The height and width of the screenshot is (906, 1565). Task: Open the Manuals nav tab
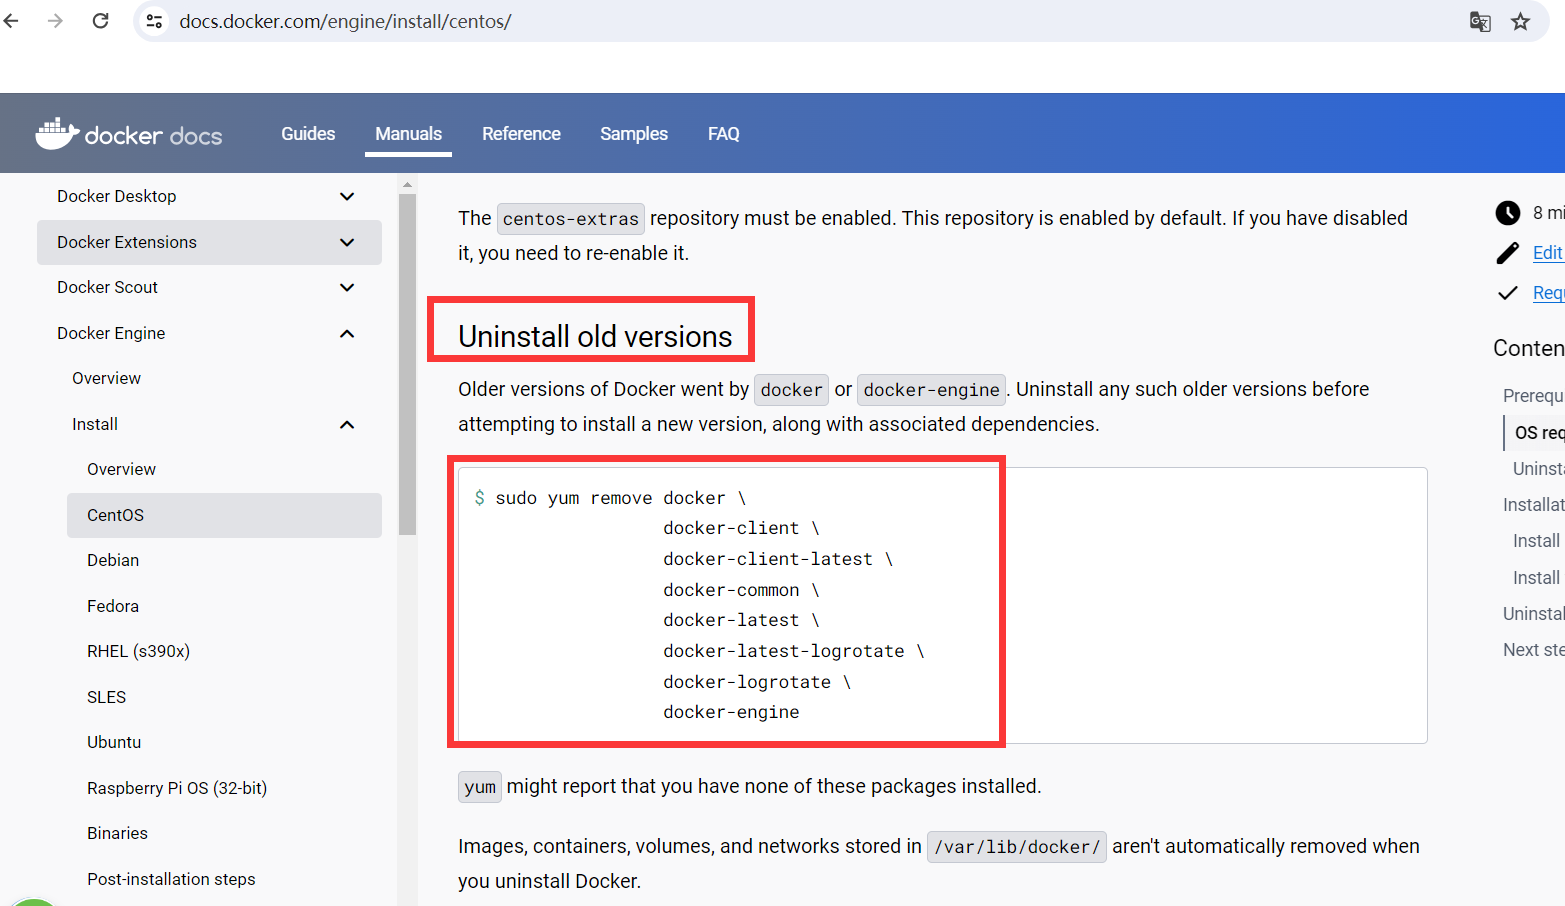tap(408, 134)
